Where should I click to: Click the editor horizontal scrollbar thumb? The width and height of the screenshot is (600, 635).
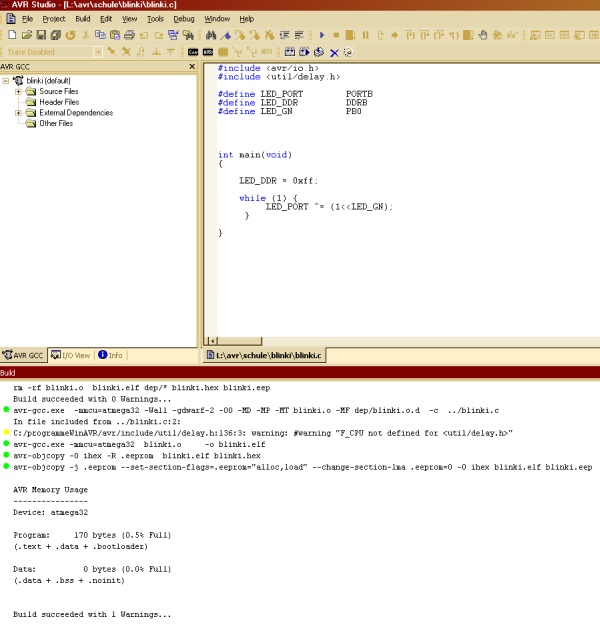coord(239,341)
